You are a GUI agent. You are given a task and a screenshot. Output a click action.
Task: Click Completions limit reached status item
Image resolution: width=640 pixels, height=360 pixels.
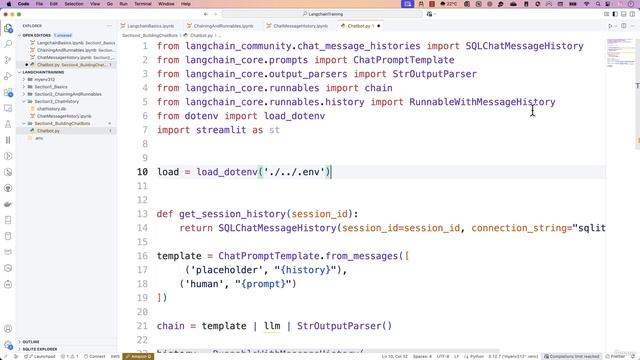[572, 356]
